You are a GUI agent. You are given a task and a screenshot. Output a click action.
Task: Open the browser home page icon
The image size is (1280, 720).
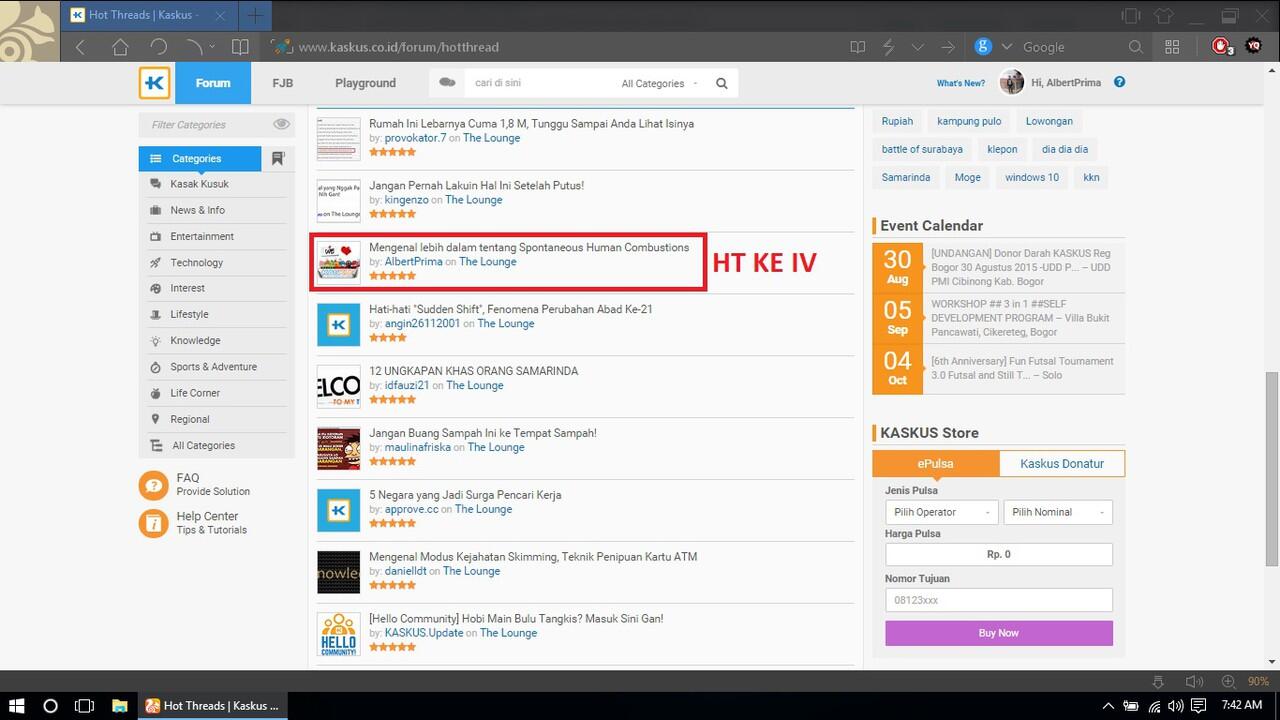120,47
